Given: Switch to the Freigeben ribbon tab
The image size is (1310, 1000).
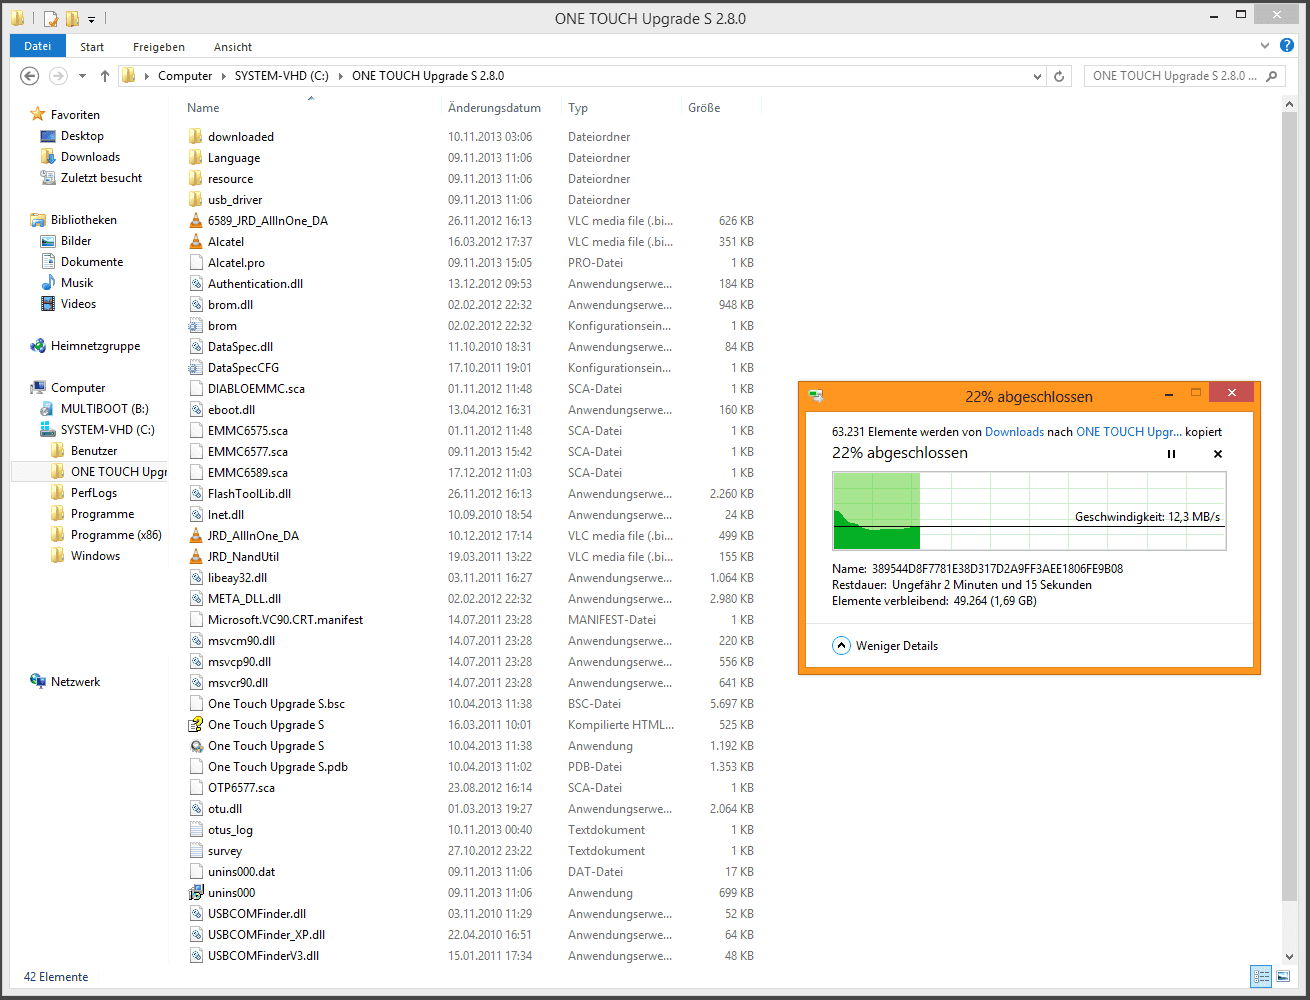Looking at the screenshot, I should (159, 47).
